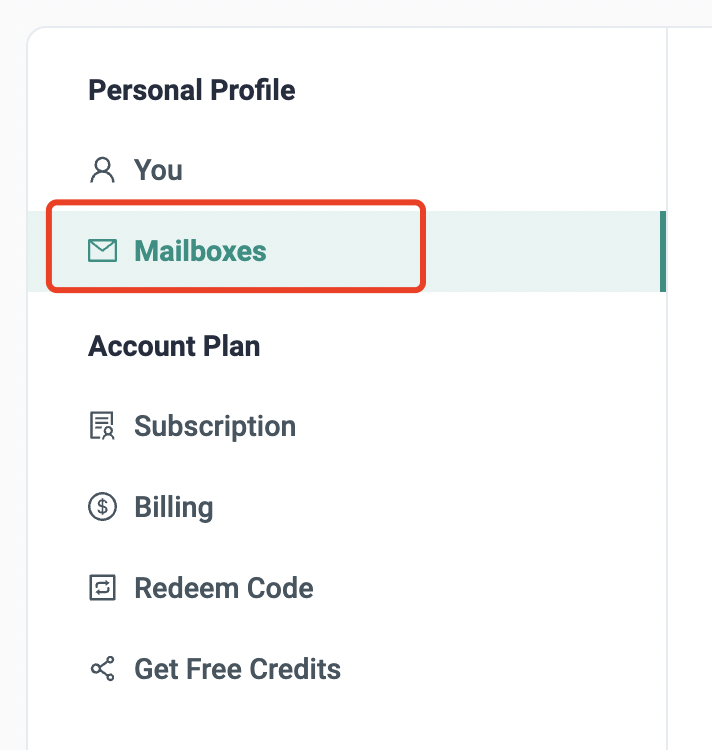Click the dollar coin Billing icon
Image resolution: width=712 pixels, height=750 pixels.
(x=102, y=507)
